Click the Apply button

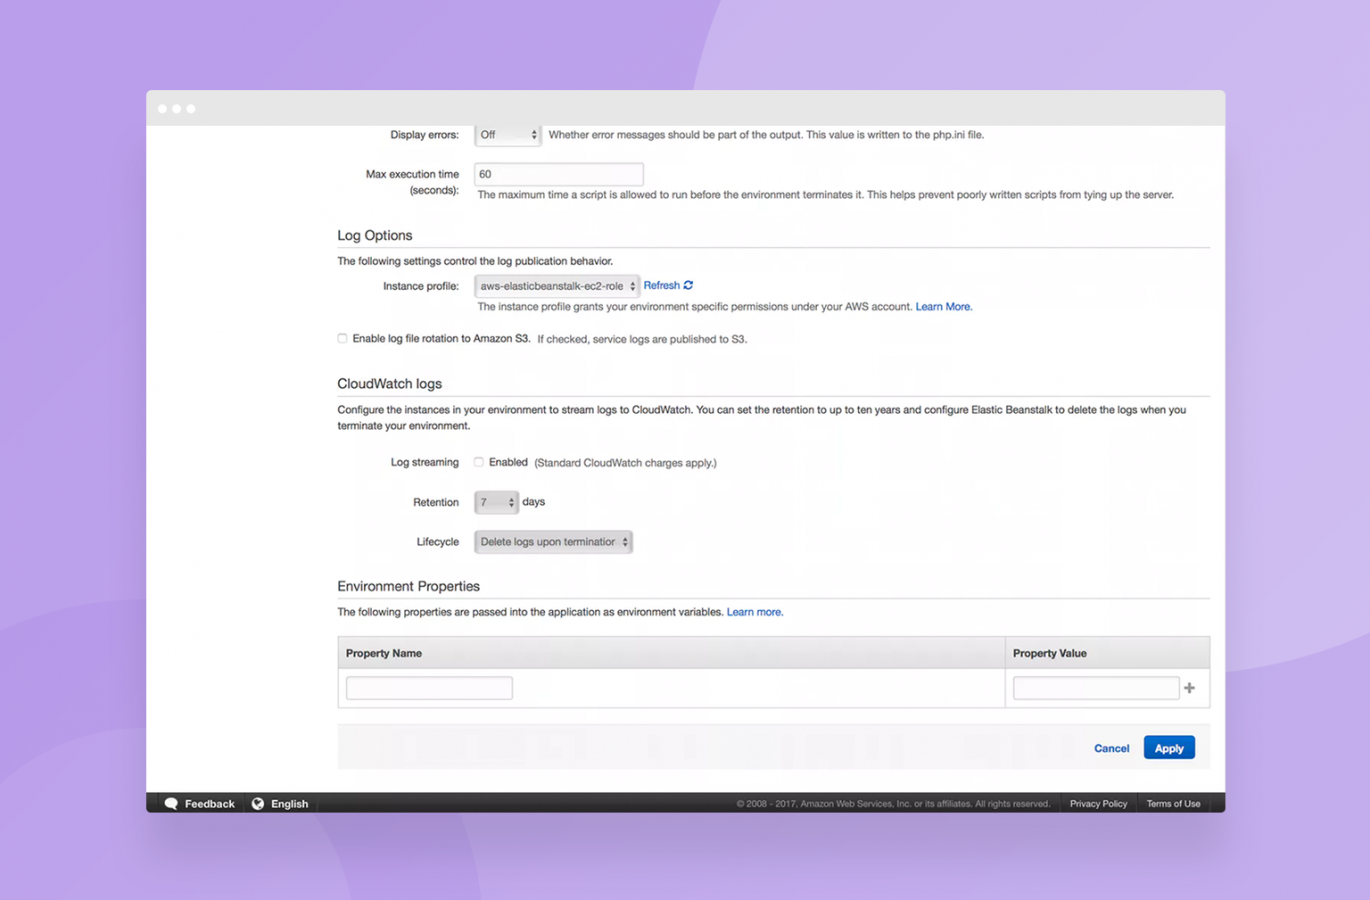pos(1169,748)
